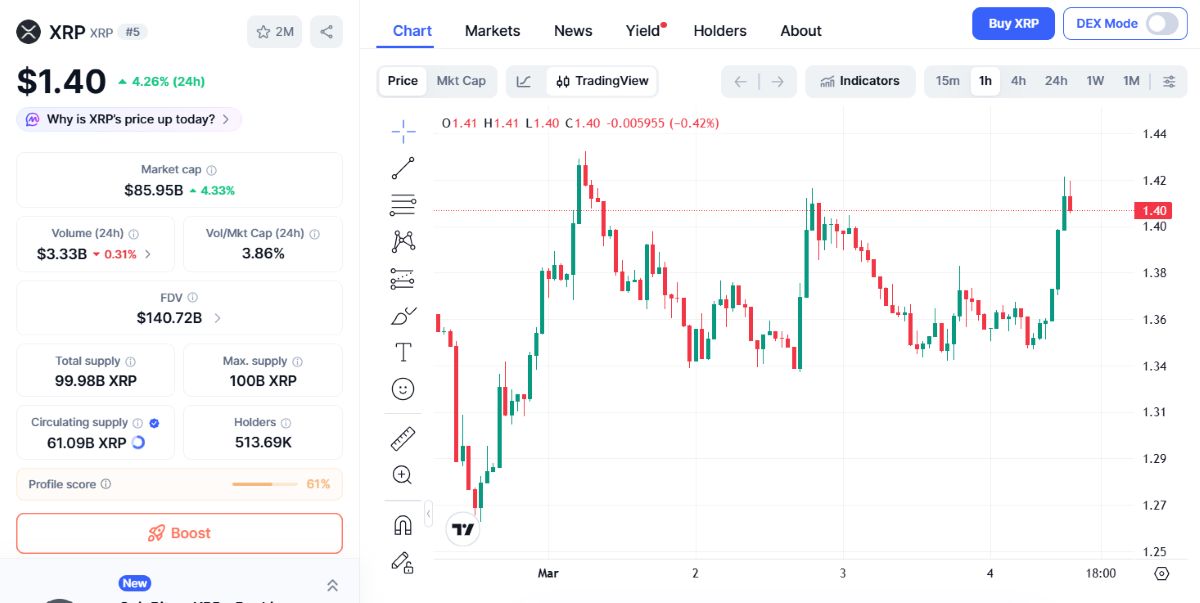The height and width of the screenshot is (603, 1200).
Task: Click the Boost button
Action: point(179,533)
